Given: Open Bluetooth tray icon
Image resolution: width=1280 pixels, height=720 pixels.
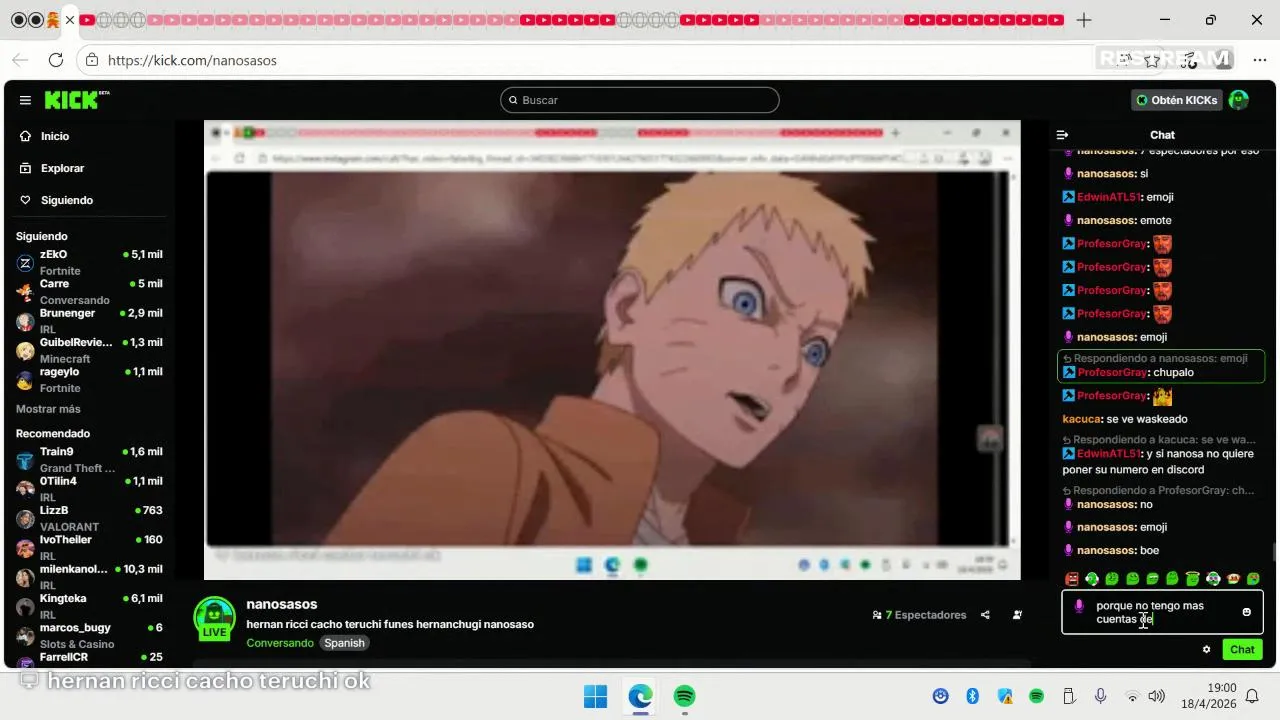Looking at the screenshot, I should click(972, 696).
